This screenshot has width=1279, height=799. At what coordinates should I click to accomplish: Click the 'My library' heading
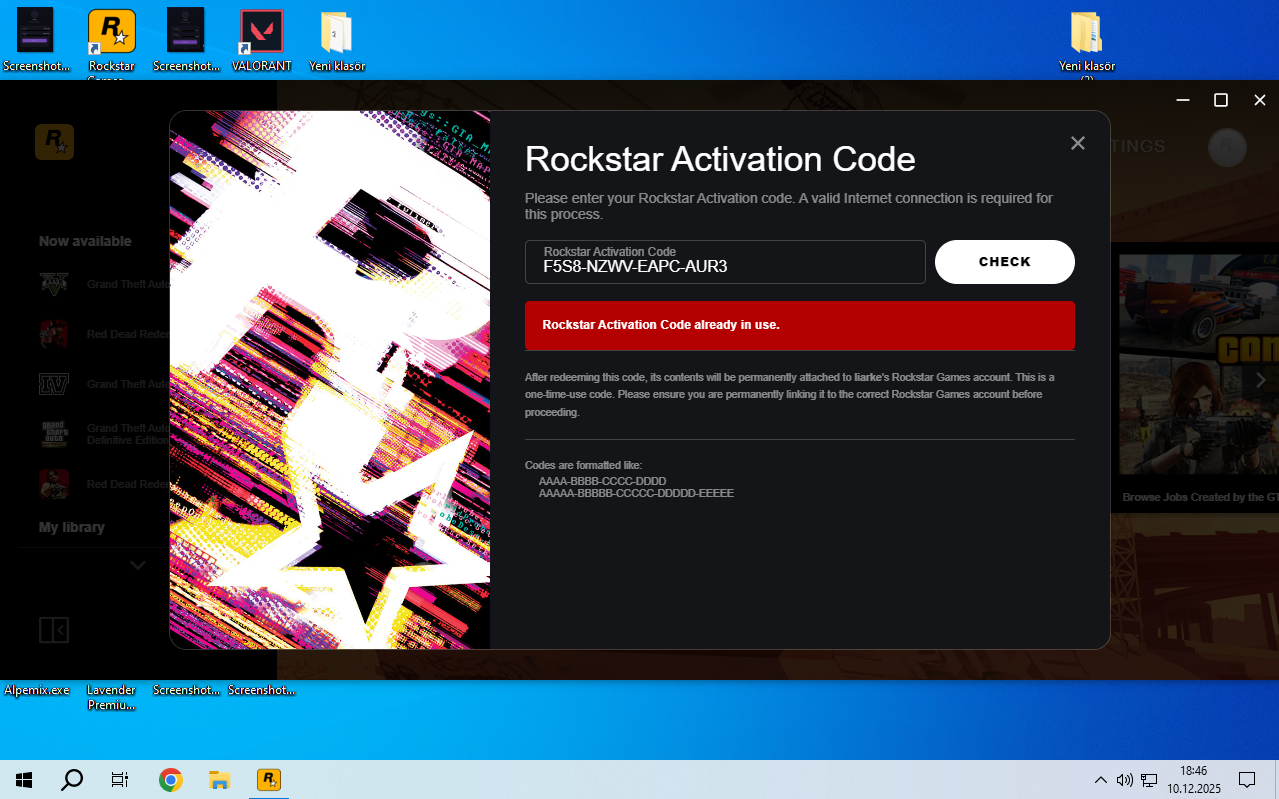tap(72, 527)
